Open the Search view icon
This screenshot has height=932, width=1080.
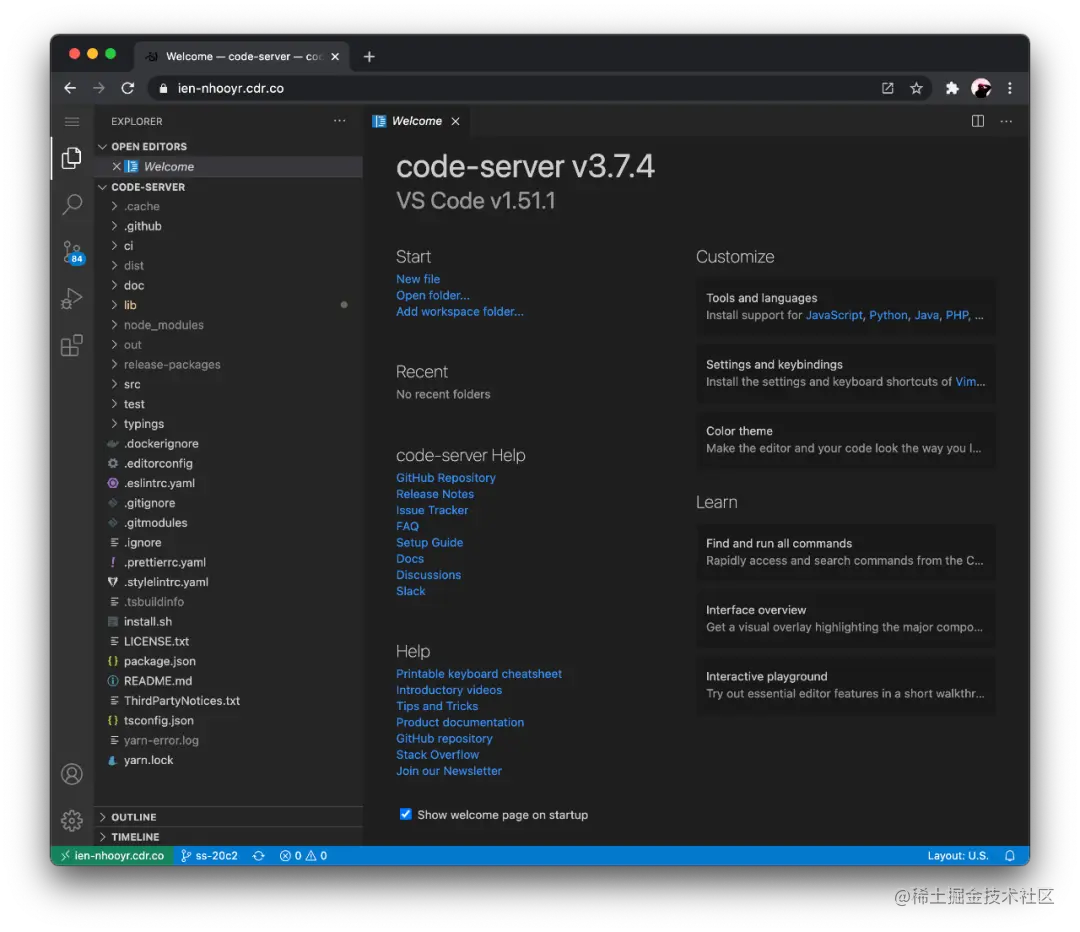72,205
